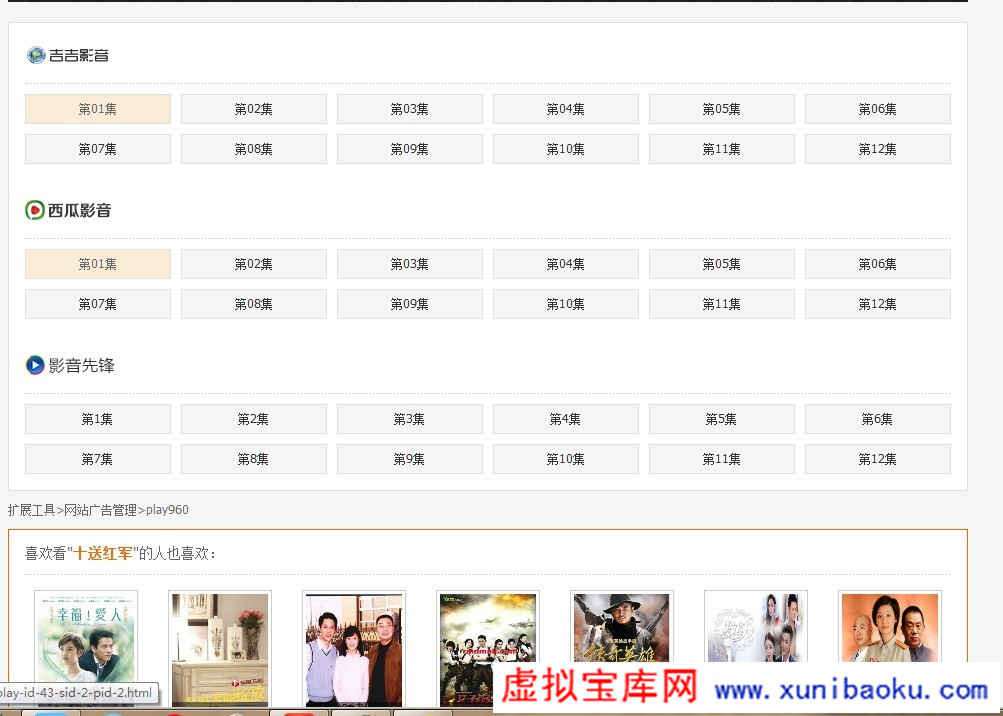The height and width of the screenshot is (716, 1003).
Task: Play 第01集 in the 吉吉影音 section
Action: coord(98,109)
